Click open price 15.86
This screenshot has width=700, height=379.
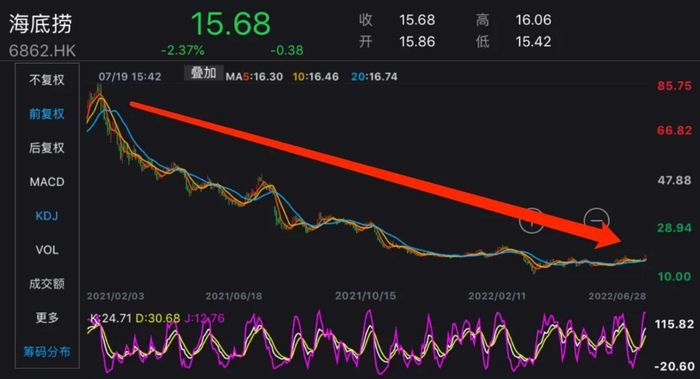click(417, 42)
